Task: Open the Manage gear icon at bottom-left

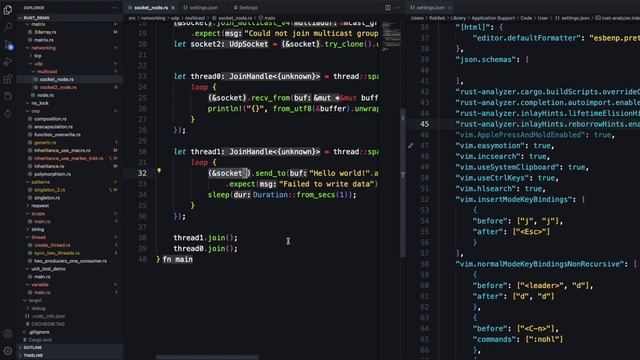Action: click(x=8, y=351)
